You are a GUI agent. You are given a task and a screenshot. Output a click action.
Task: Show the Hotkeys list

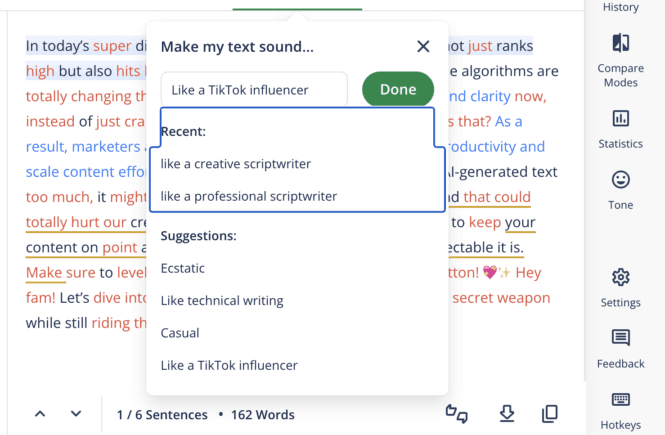[x=620, y=410]
